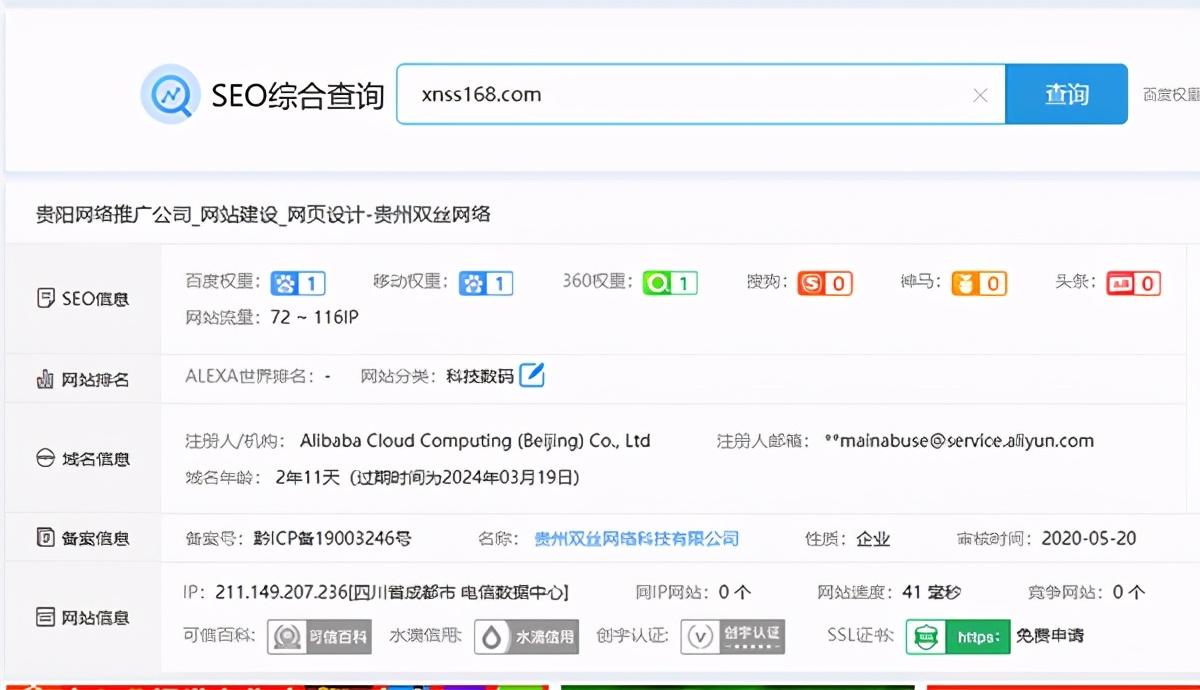Click the 科技数码 site category text
Viewport: 1200px width, 690px height.
click(480, 376)
